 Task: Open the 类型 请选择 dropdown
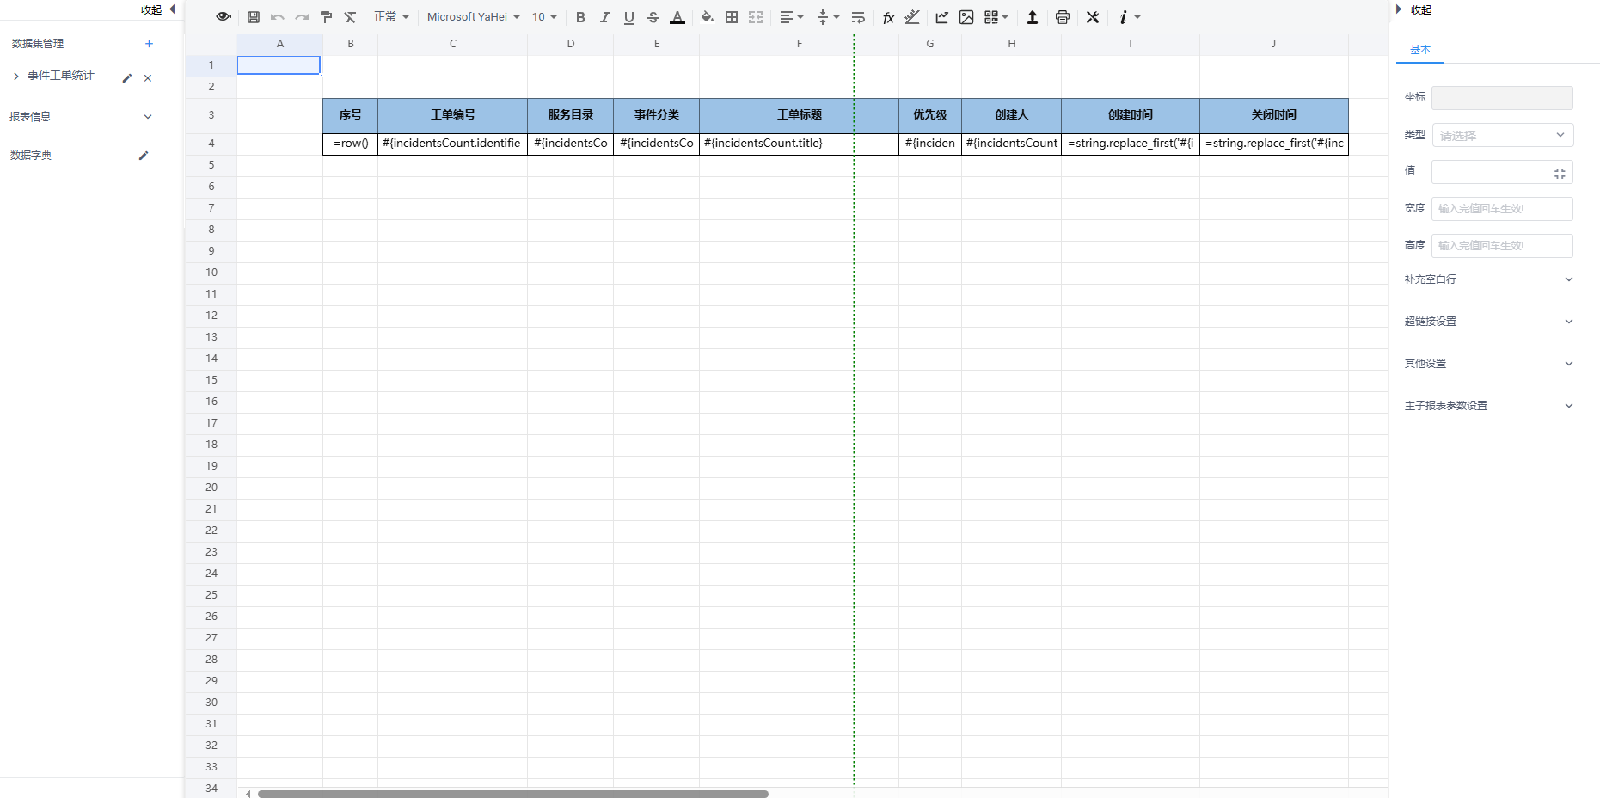tap(1503, 135)
